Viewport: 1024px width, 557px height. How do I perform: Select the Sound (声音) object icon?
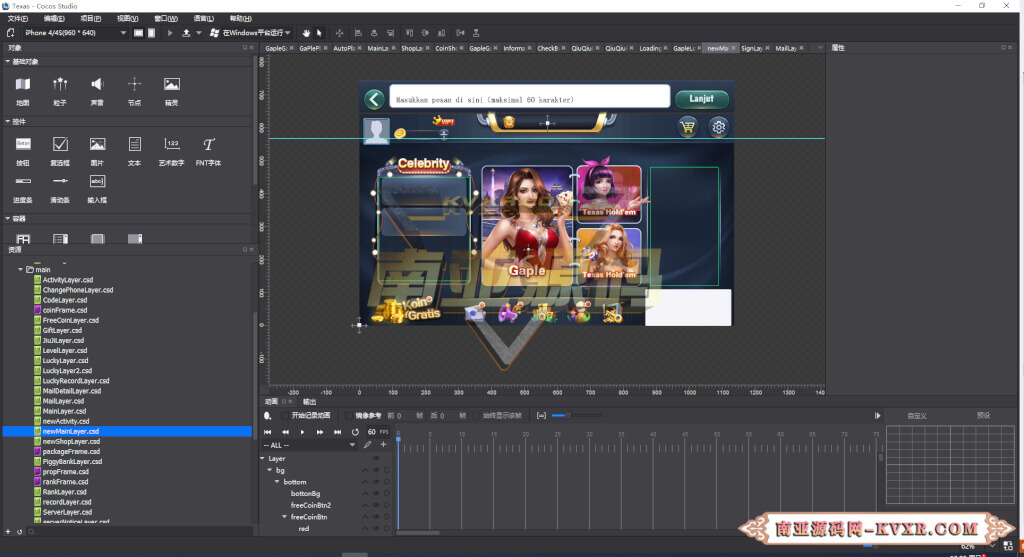coord(97,84)
